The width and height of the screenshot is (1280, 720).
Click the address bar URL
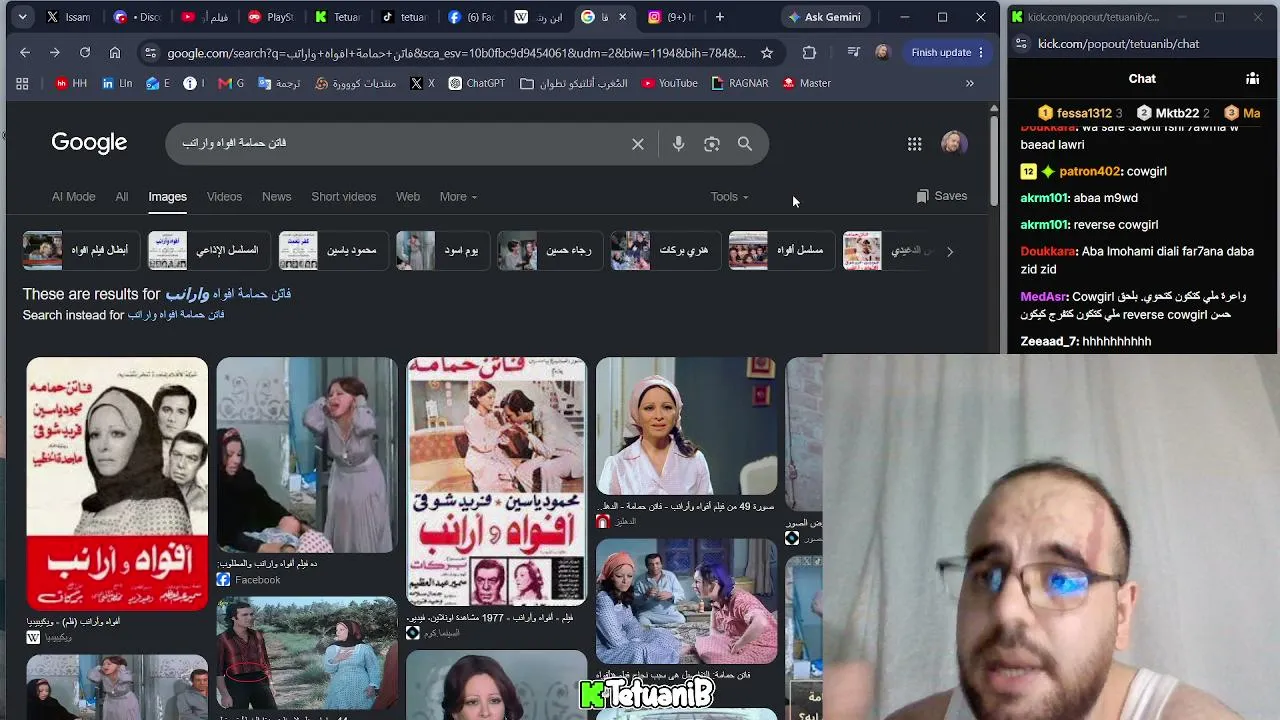pyautogui.click(x=456, y=53)
